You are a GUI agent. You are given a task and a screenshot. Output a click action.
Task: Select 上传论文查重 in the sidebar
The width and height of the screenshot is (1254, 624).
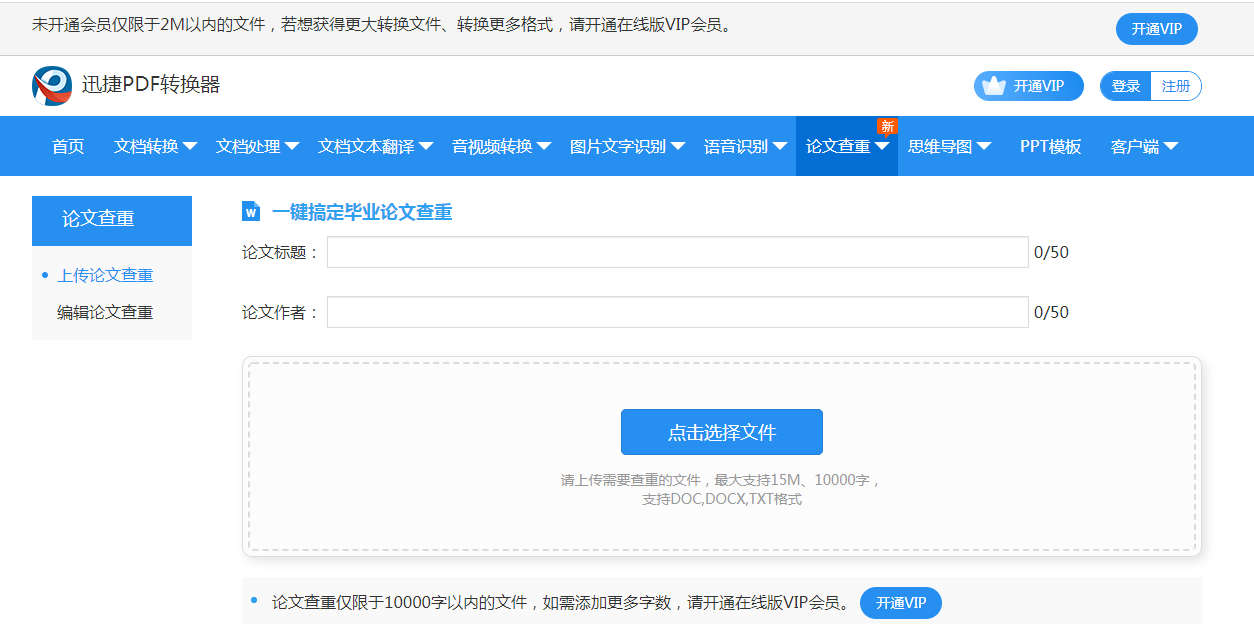point(105,275)
